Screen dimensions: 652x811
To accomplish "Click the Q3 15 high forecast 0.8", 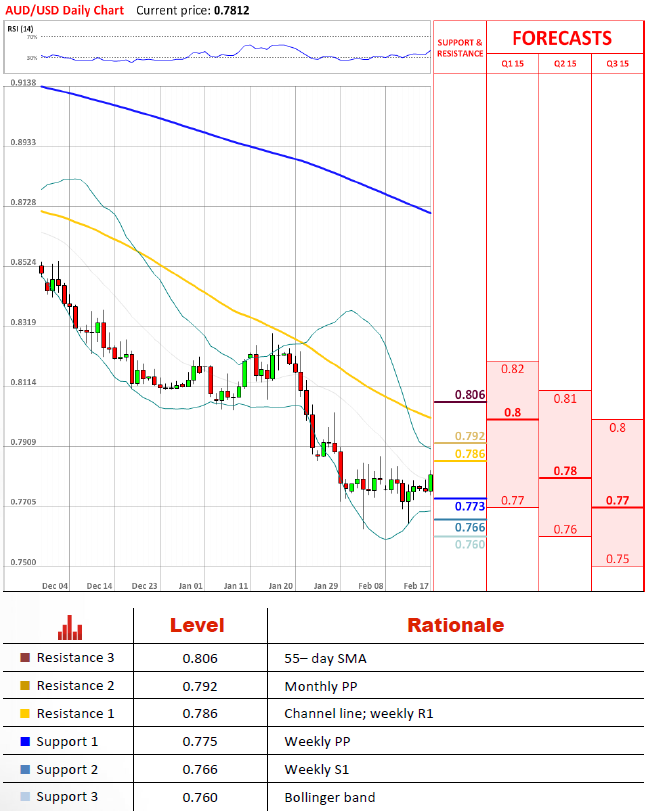I will tap(617, 428).
